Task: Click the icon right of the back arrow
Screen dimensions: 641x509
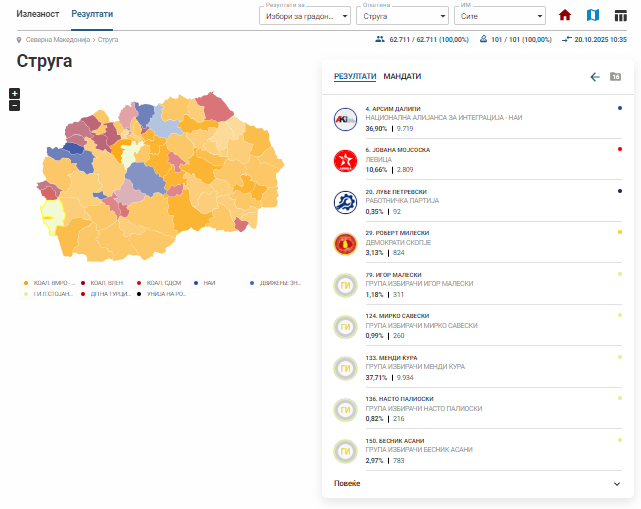Action: 615,77
